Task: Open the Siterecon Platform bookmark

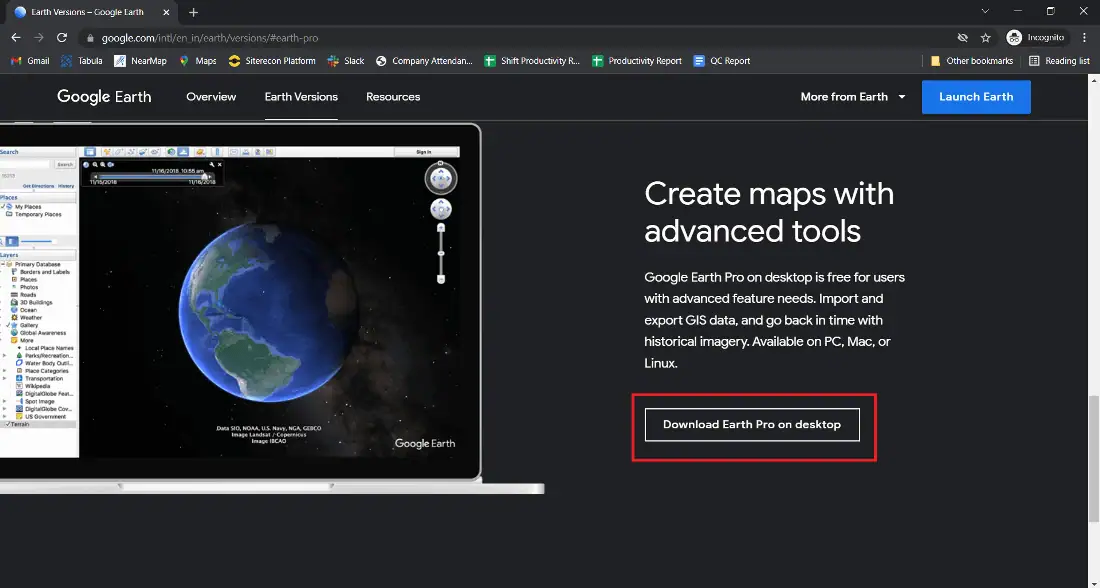Action: pyautogui.click(x=272, y=61)
